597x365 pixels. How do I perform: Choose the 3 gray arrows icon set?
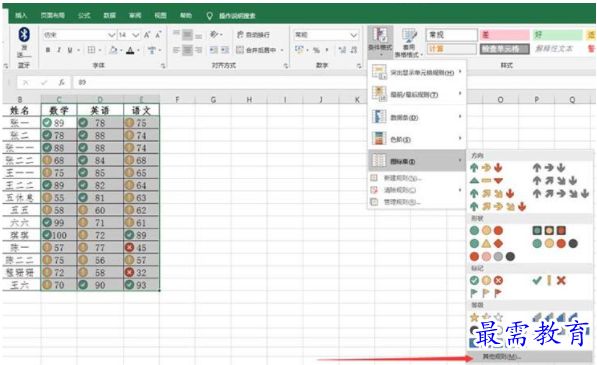[549, 167]
